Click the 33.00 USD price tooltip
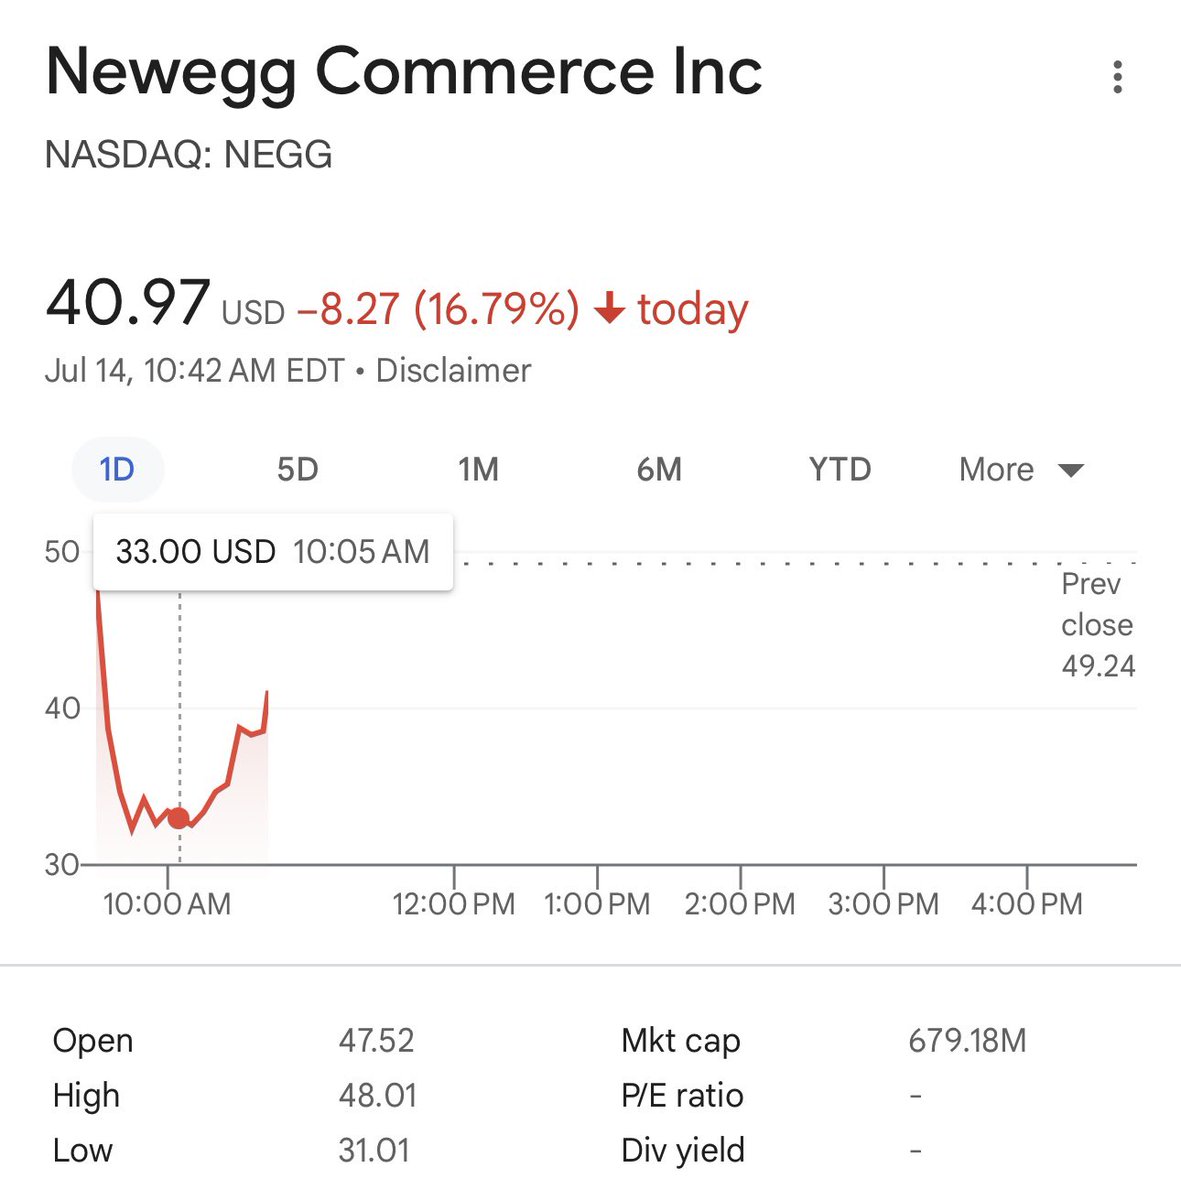The image size is (1181, 1200). (273, 551)
